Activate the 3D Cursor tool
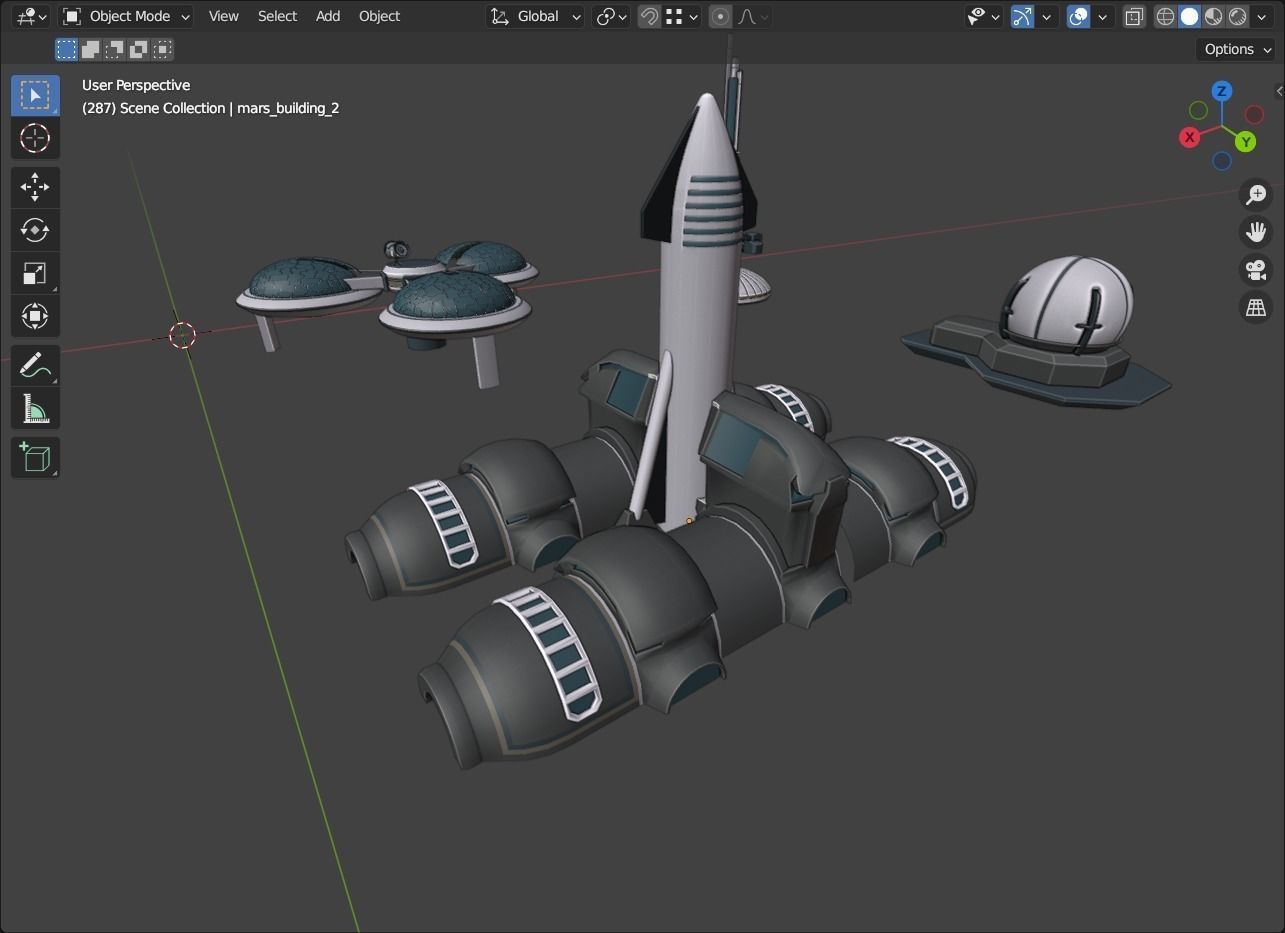 tap(35, 139)
